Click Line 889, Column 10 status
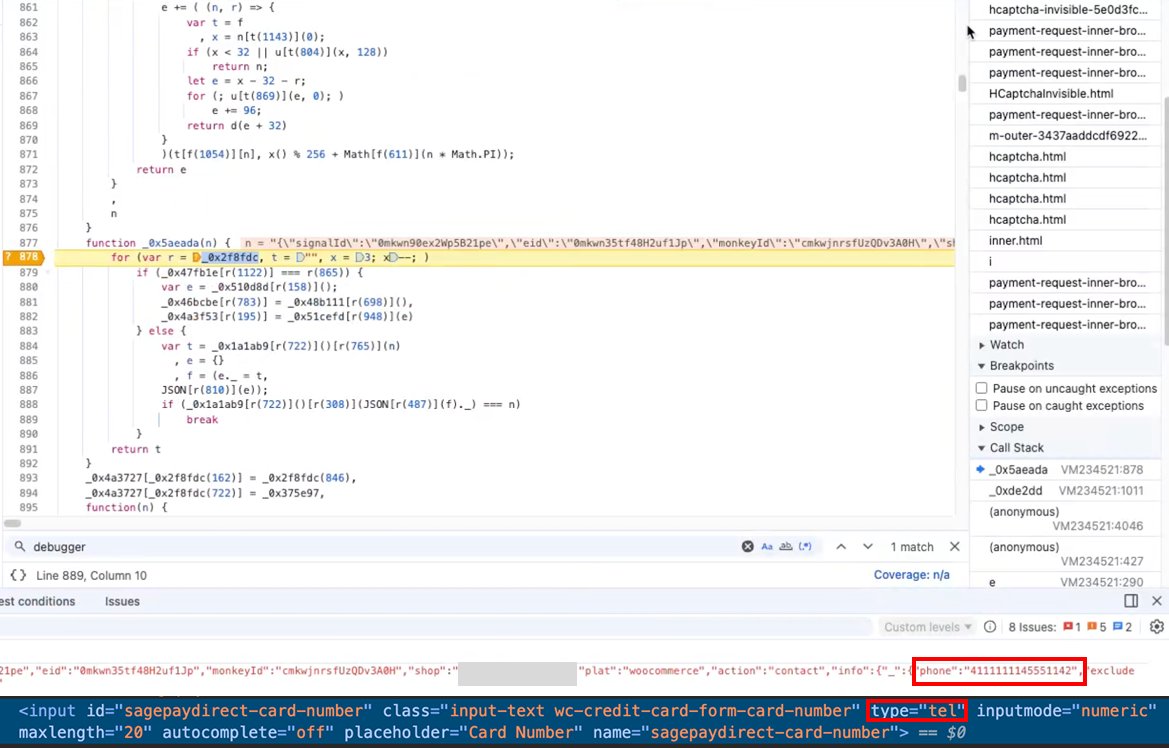The image size is (1169, 748). (x=91, y=575)
